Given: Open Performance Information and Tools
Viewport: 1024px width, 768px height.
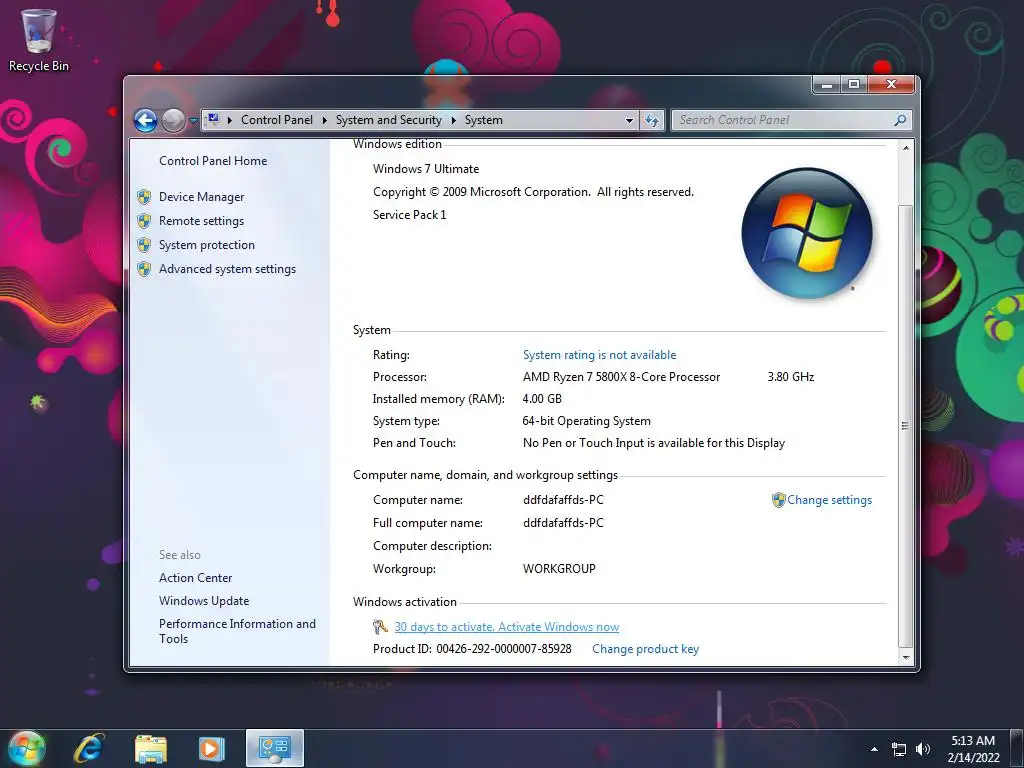Looking at the screenshot, I should [237, 632].
